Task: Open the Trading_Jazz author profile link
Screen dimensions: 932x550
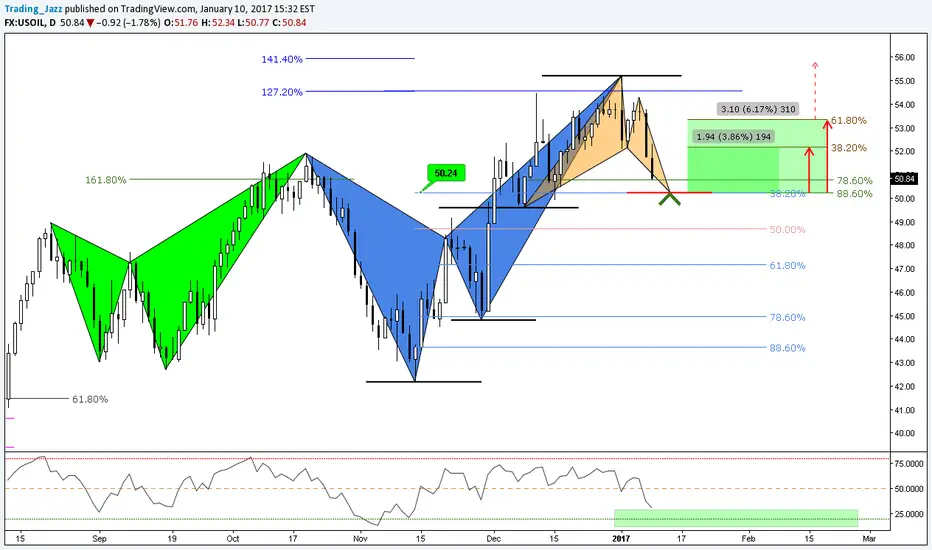Action: click(33, 9)
